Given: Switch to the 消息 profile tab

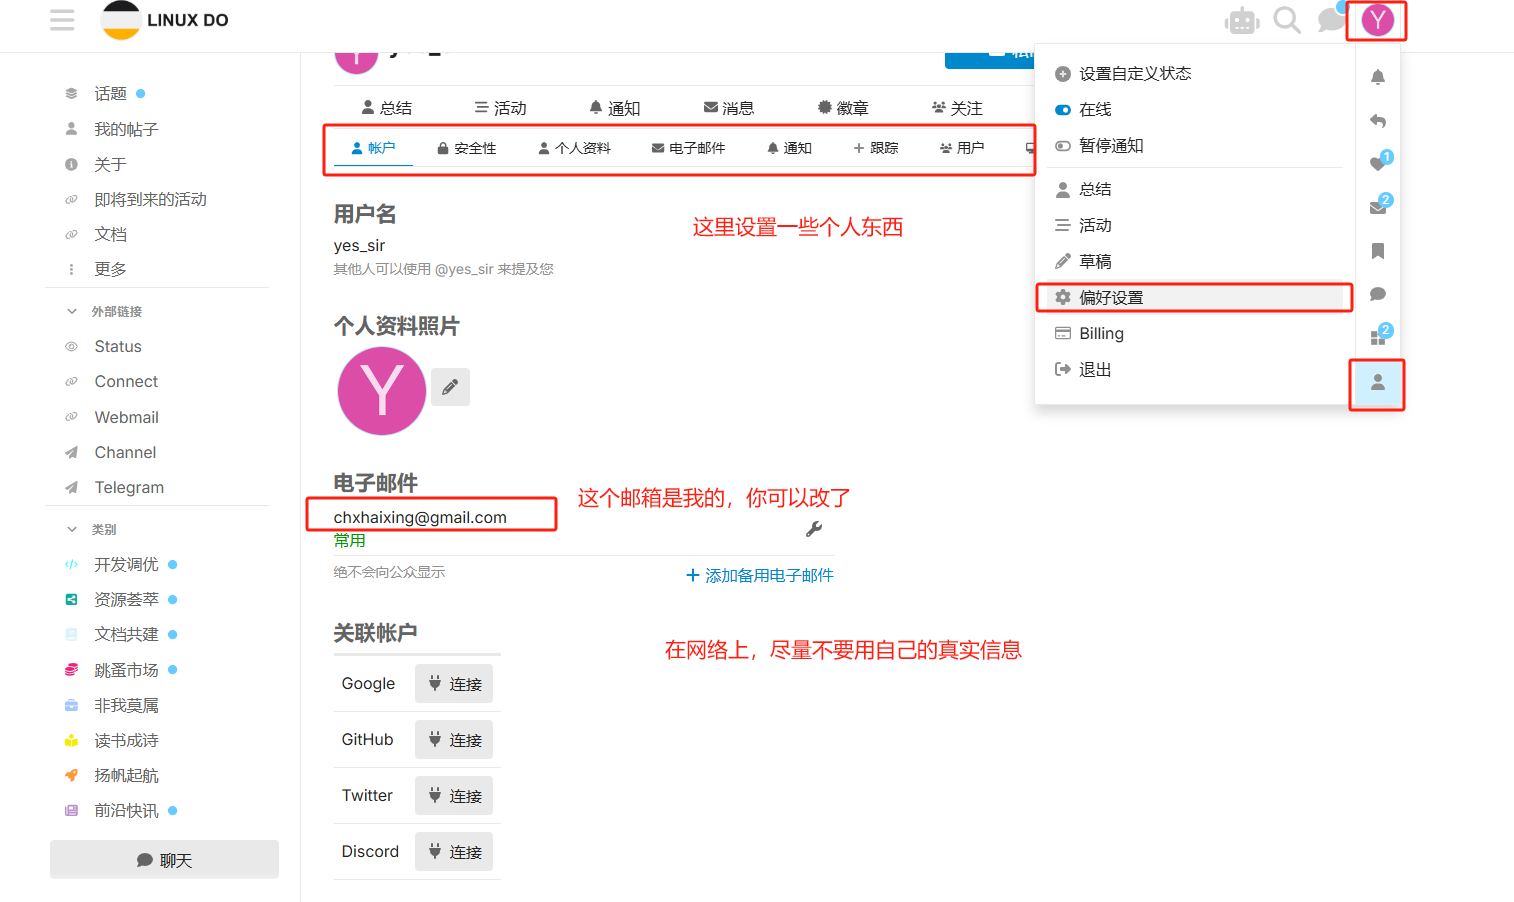Looking at the screenshot, I should point(728,108).
